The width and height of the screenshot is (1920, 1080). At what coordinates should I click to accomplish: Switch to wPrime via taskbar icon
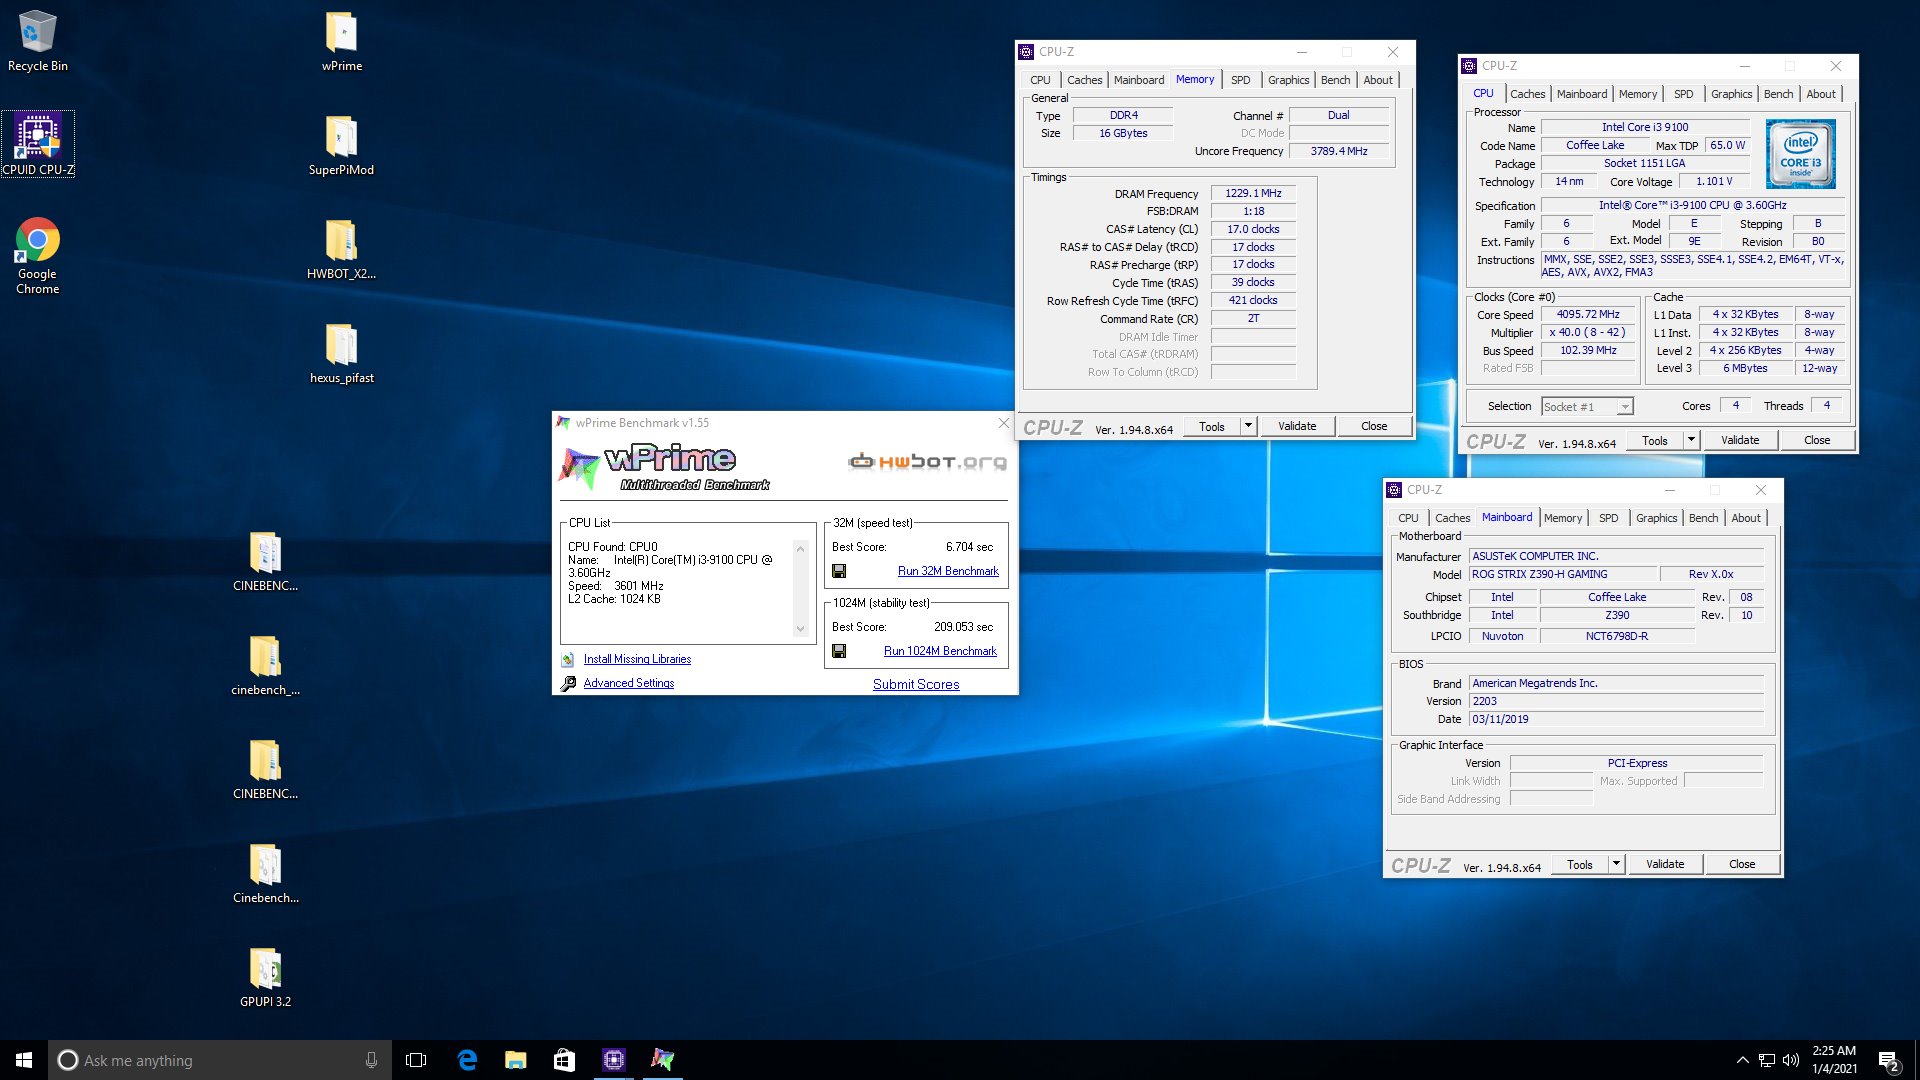[x=662, y=1060]
